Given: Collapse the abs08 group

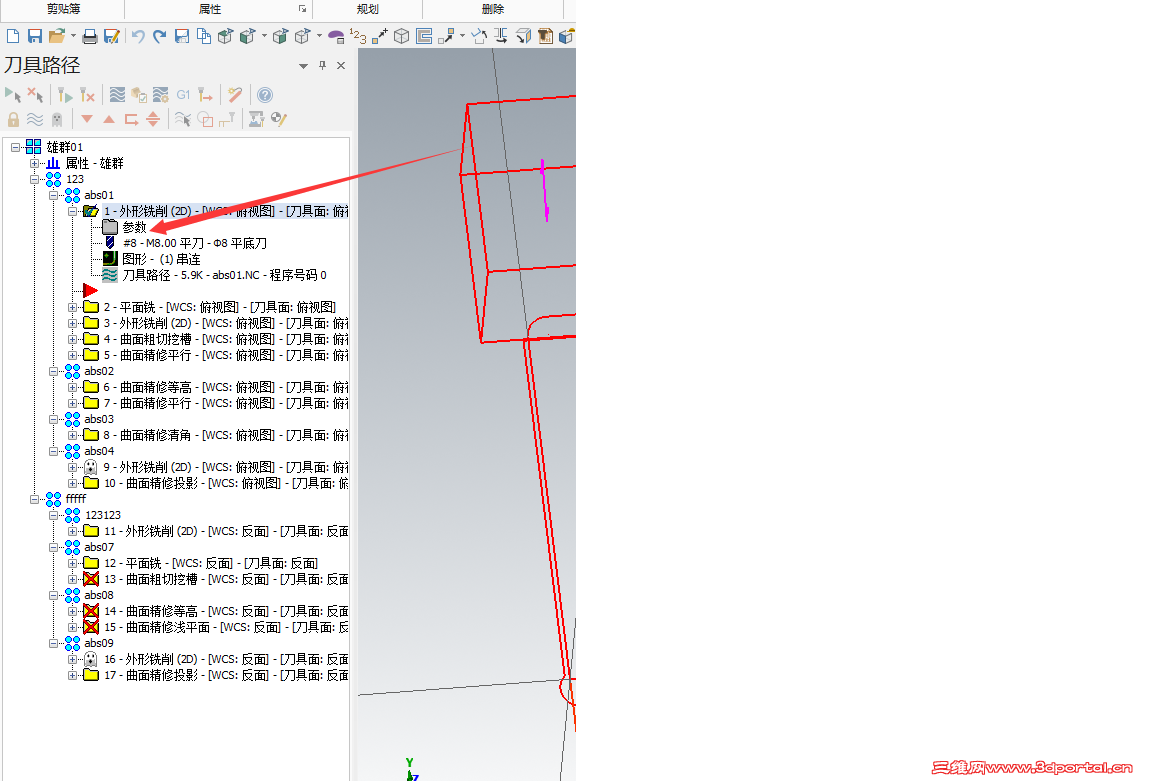Looking at the screenshot, I should tap(54, 595).
